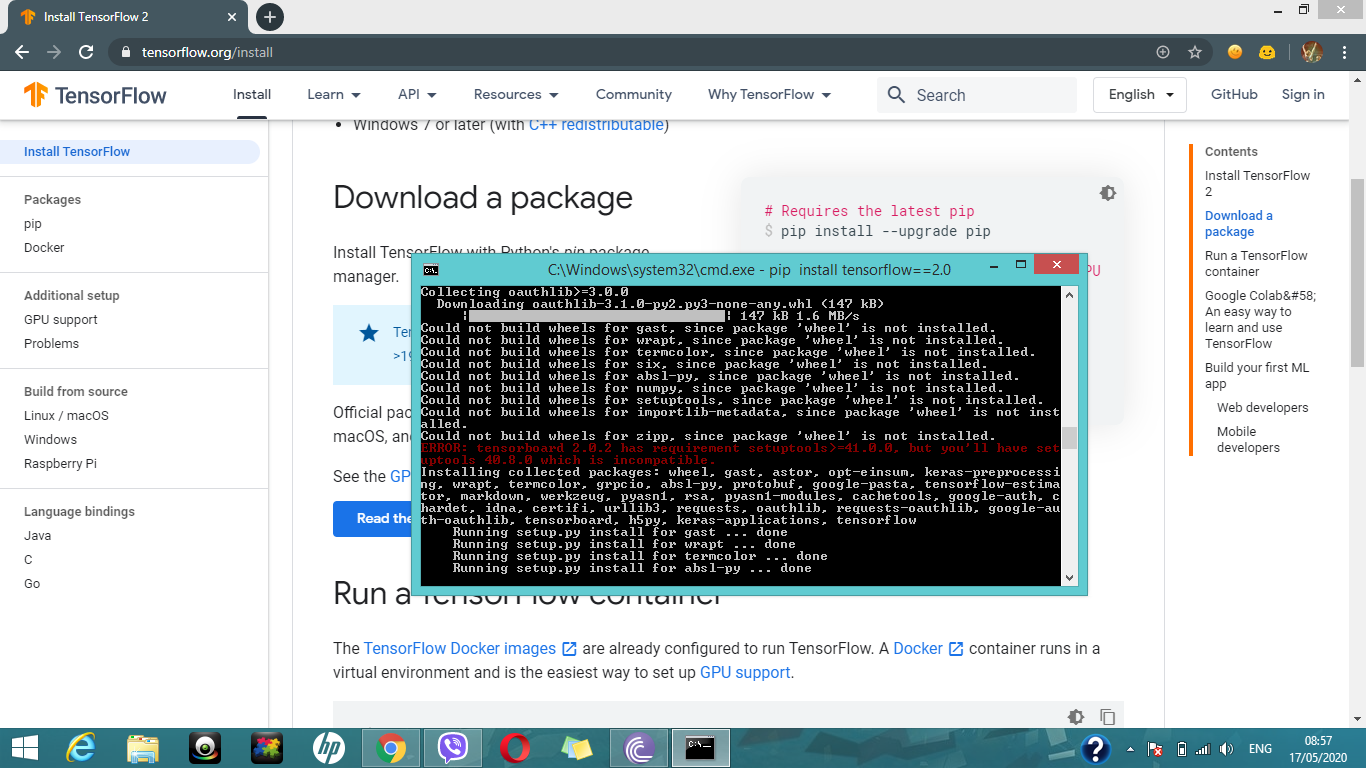Click the cmd window scrollbar thumb

(1070, 438)
